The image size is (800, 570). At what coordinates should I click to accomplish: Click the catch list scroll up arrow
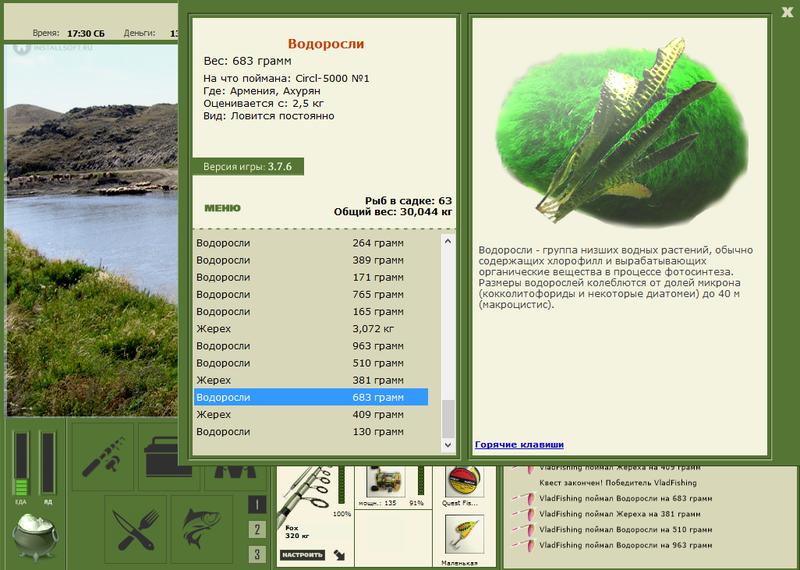447,241
